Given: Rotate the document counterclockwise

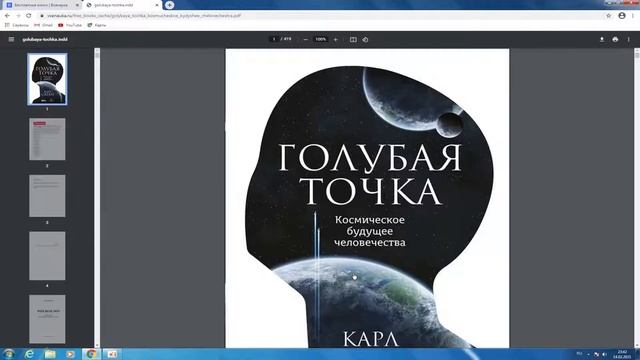Looking at the screenshot, I should pos(365,40).
